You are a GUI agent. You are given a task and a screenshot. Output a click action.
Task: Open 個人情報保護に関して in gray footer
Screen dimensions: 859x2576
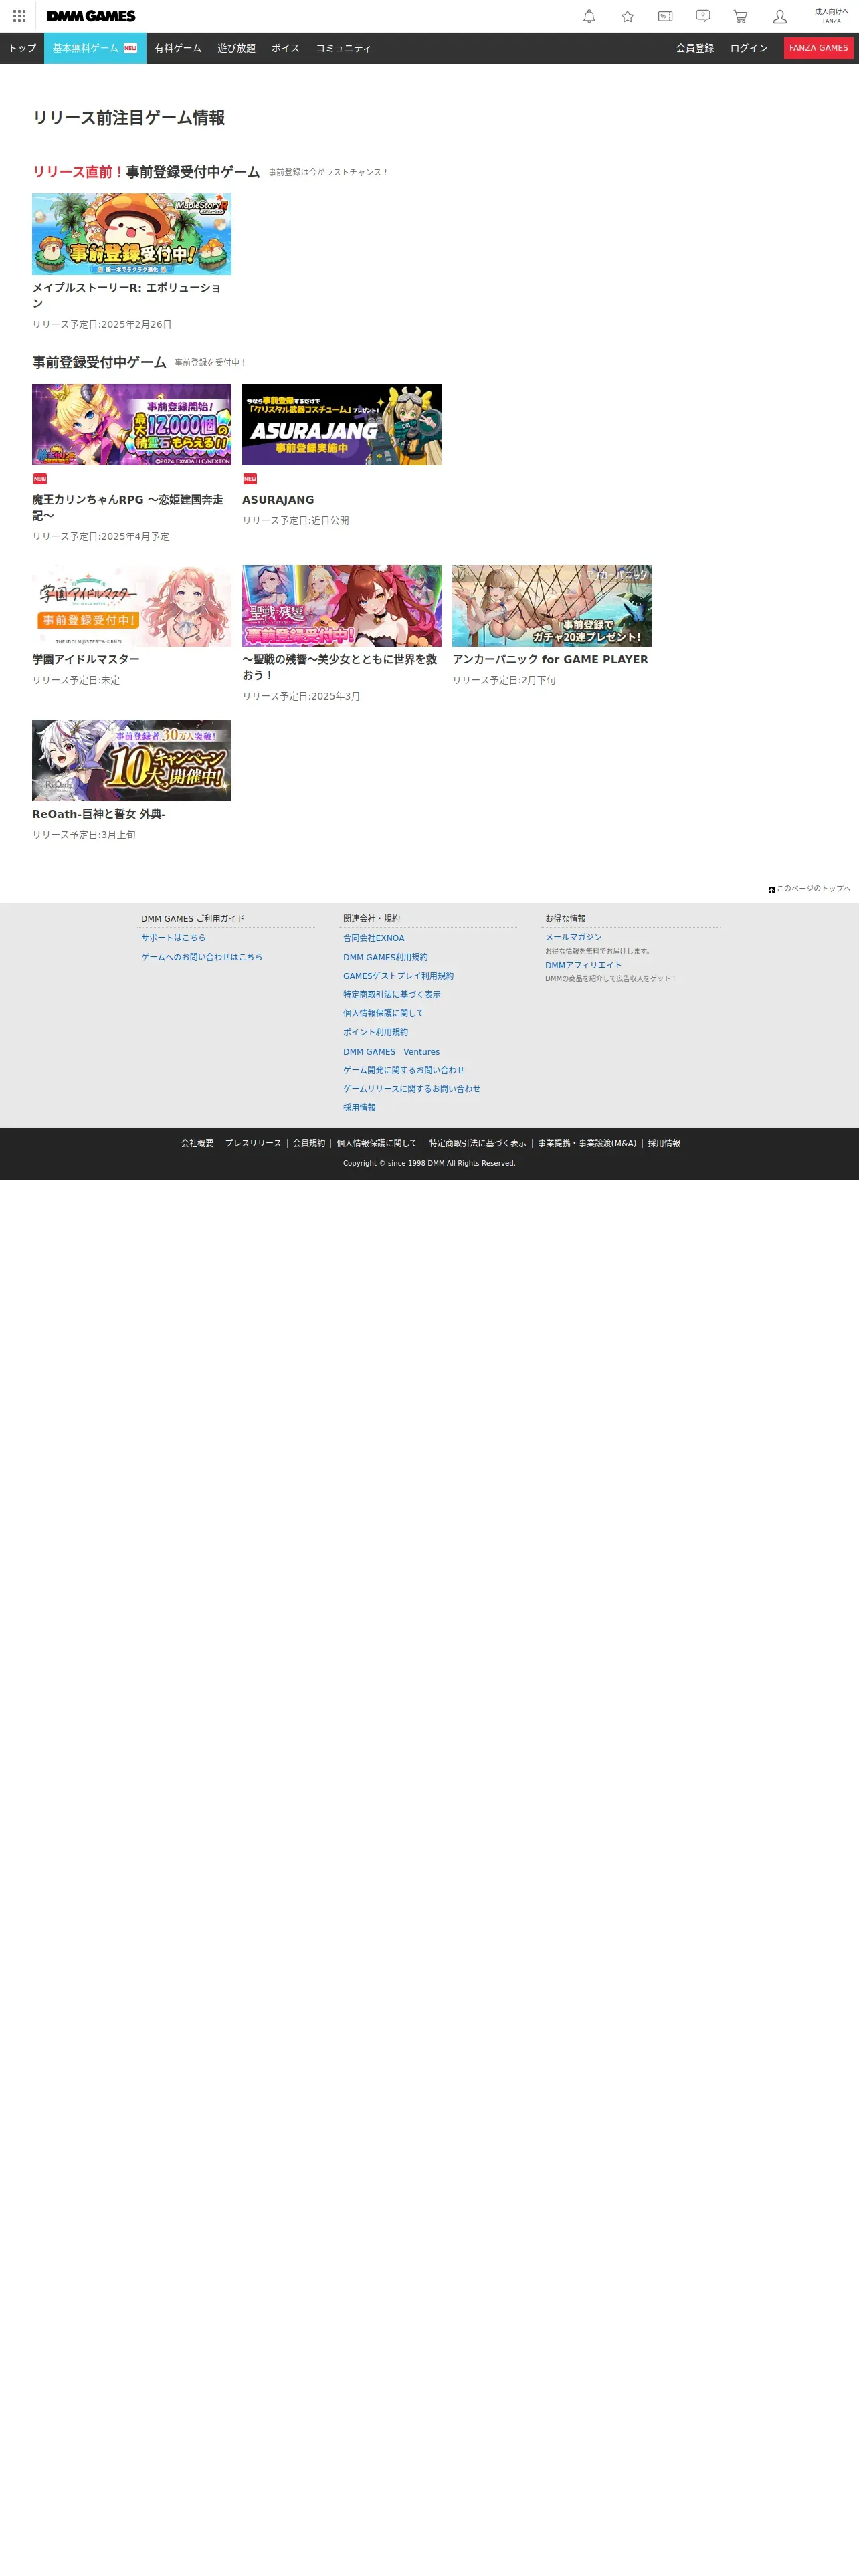(x=383, y=1013)
